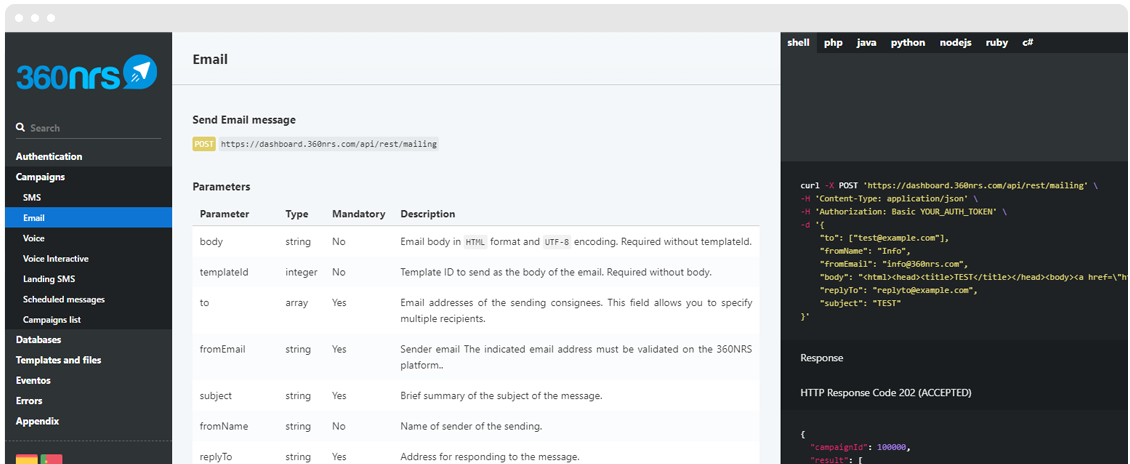Focus the Search input field
This screenshot has width=1130, height=464.
[95, 128]
